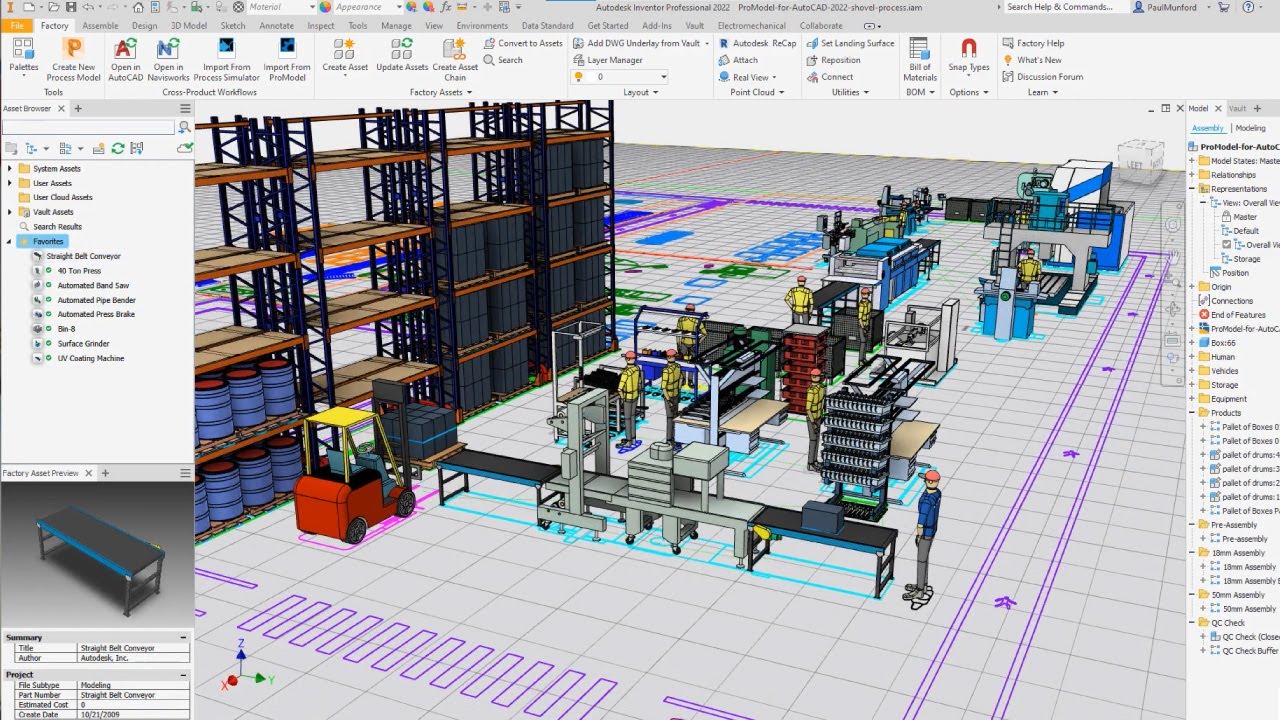Screen dimensions: 1280x720
Task: Click the Snap Types magnet icon
Action: tap(968, 48)
